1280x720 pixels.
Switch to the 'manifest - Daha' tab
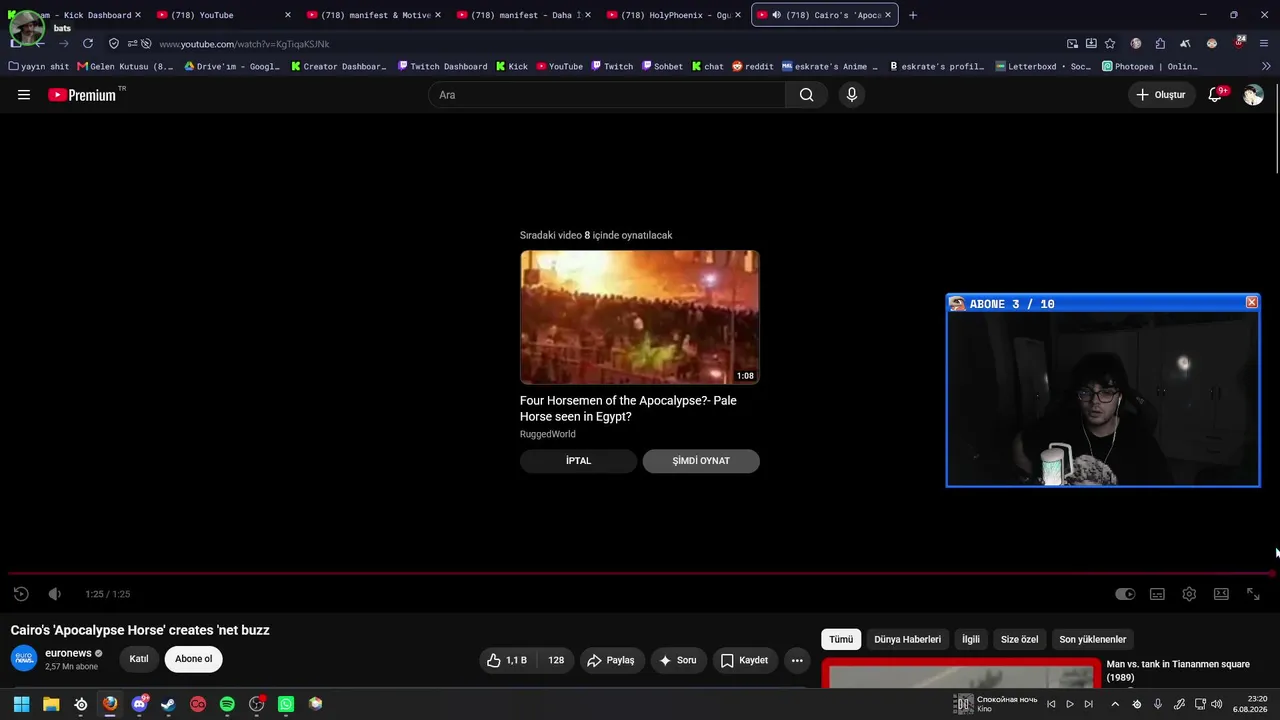[x=523, y=15]
